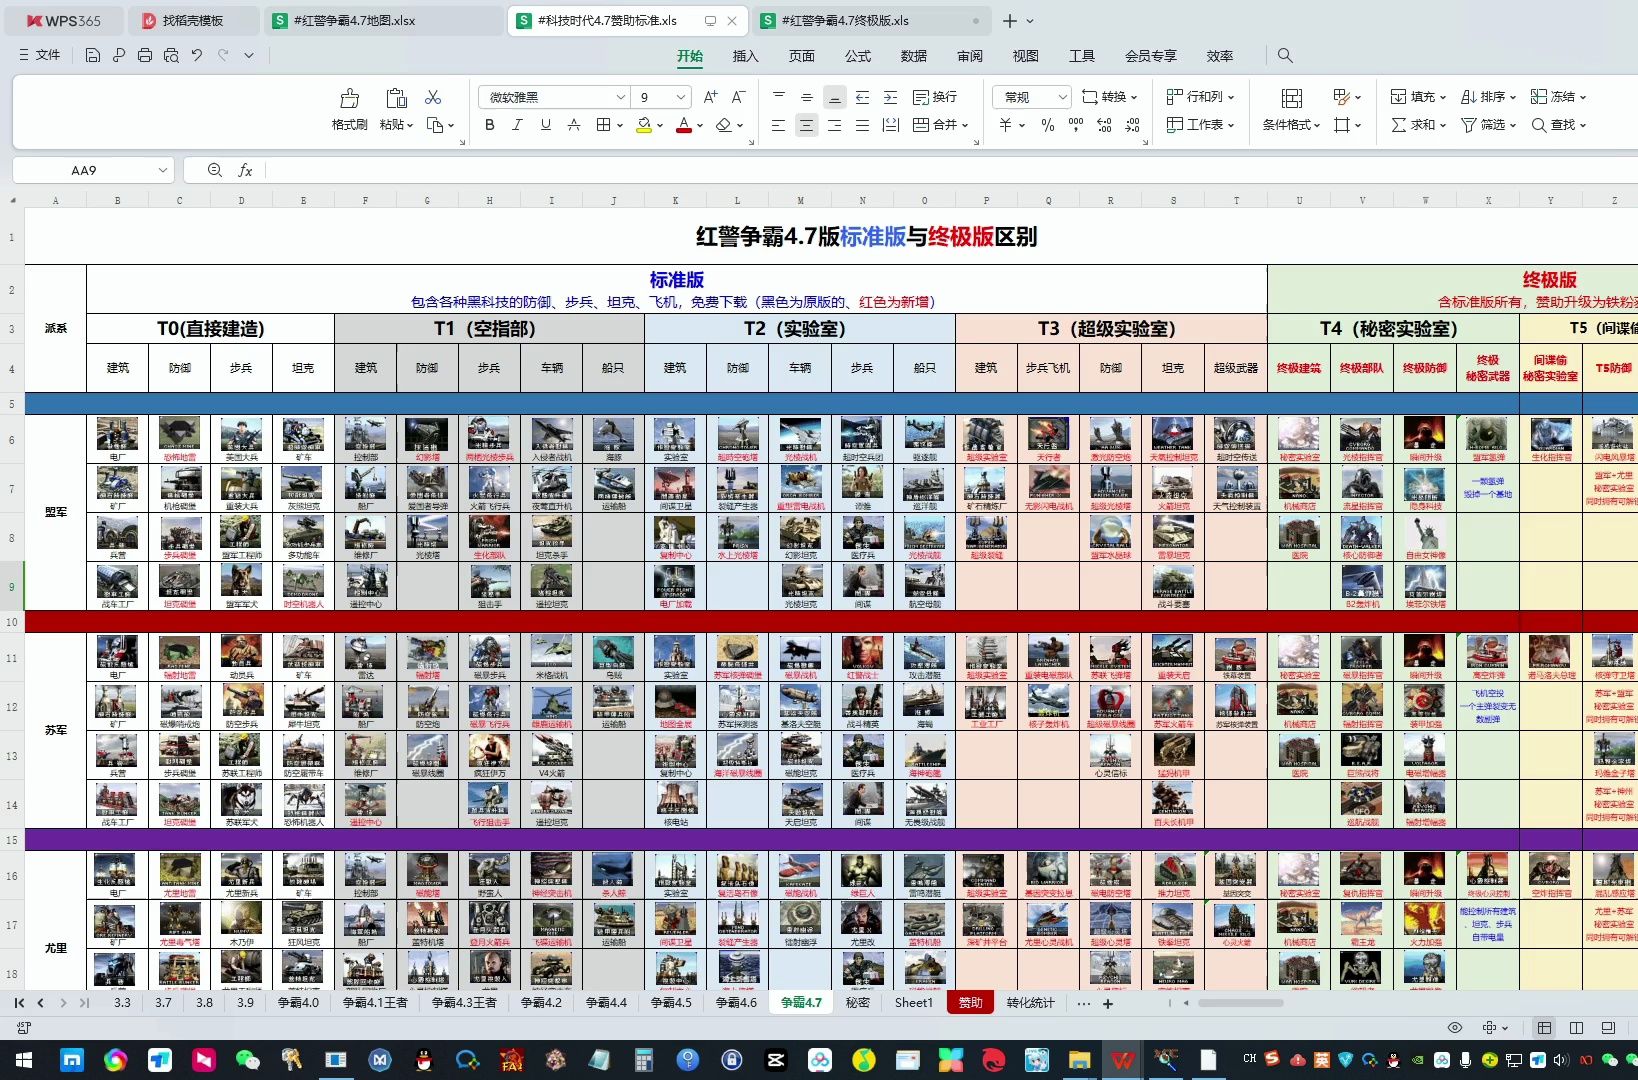Switch to sheet tab 争霸4.6

click(736, 1002)
